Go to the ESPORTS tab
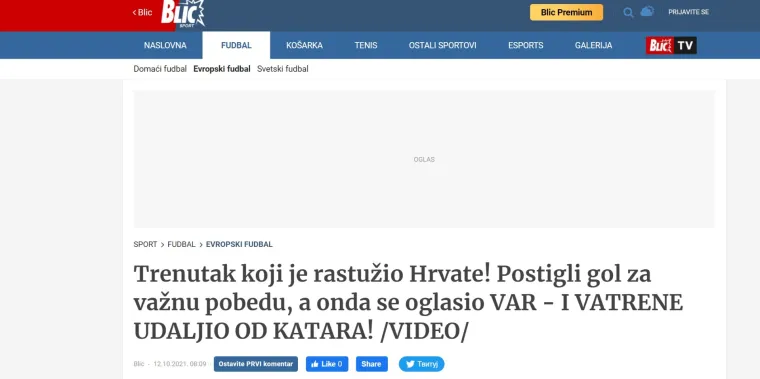760x379 pixels. click(526, 46)
